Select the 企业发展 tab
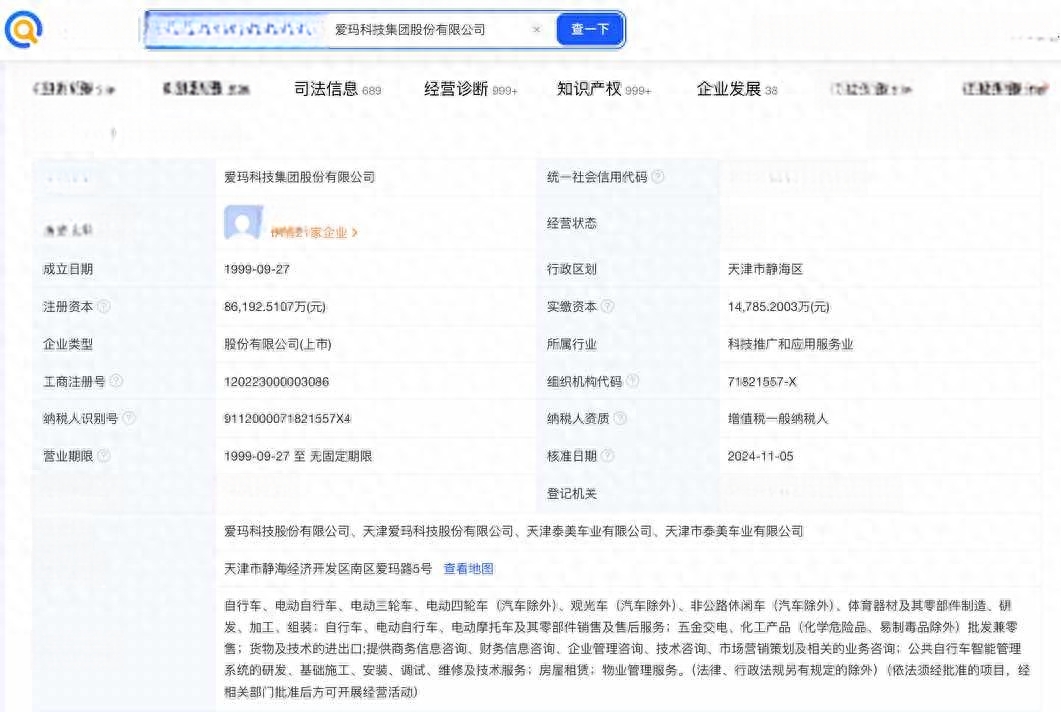 (x=737, y=89)
